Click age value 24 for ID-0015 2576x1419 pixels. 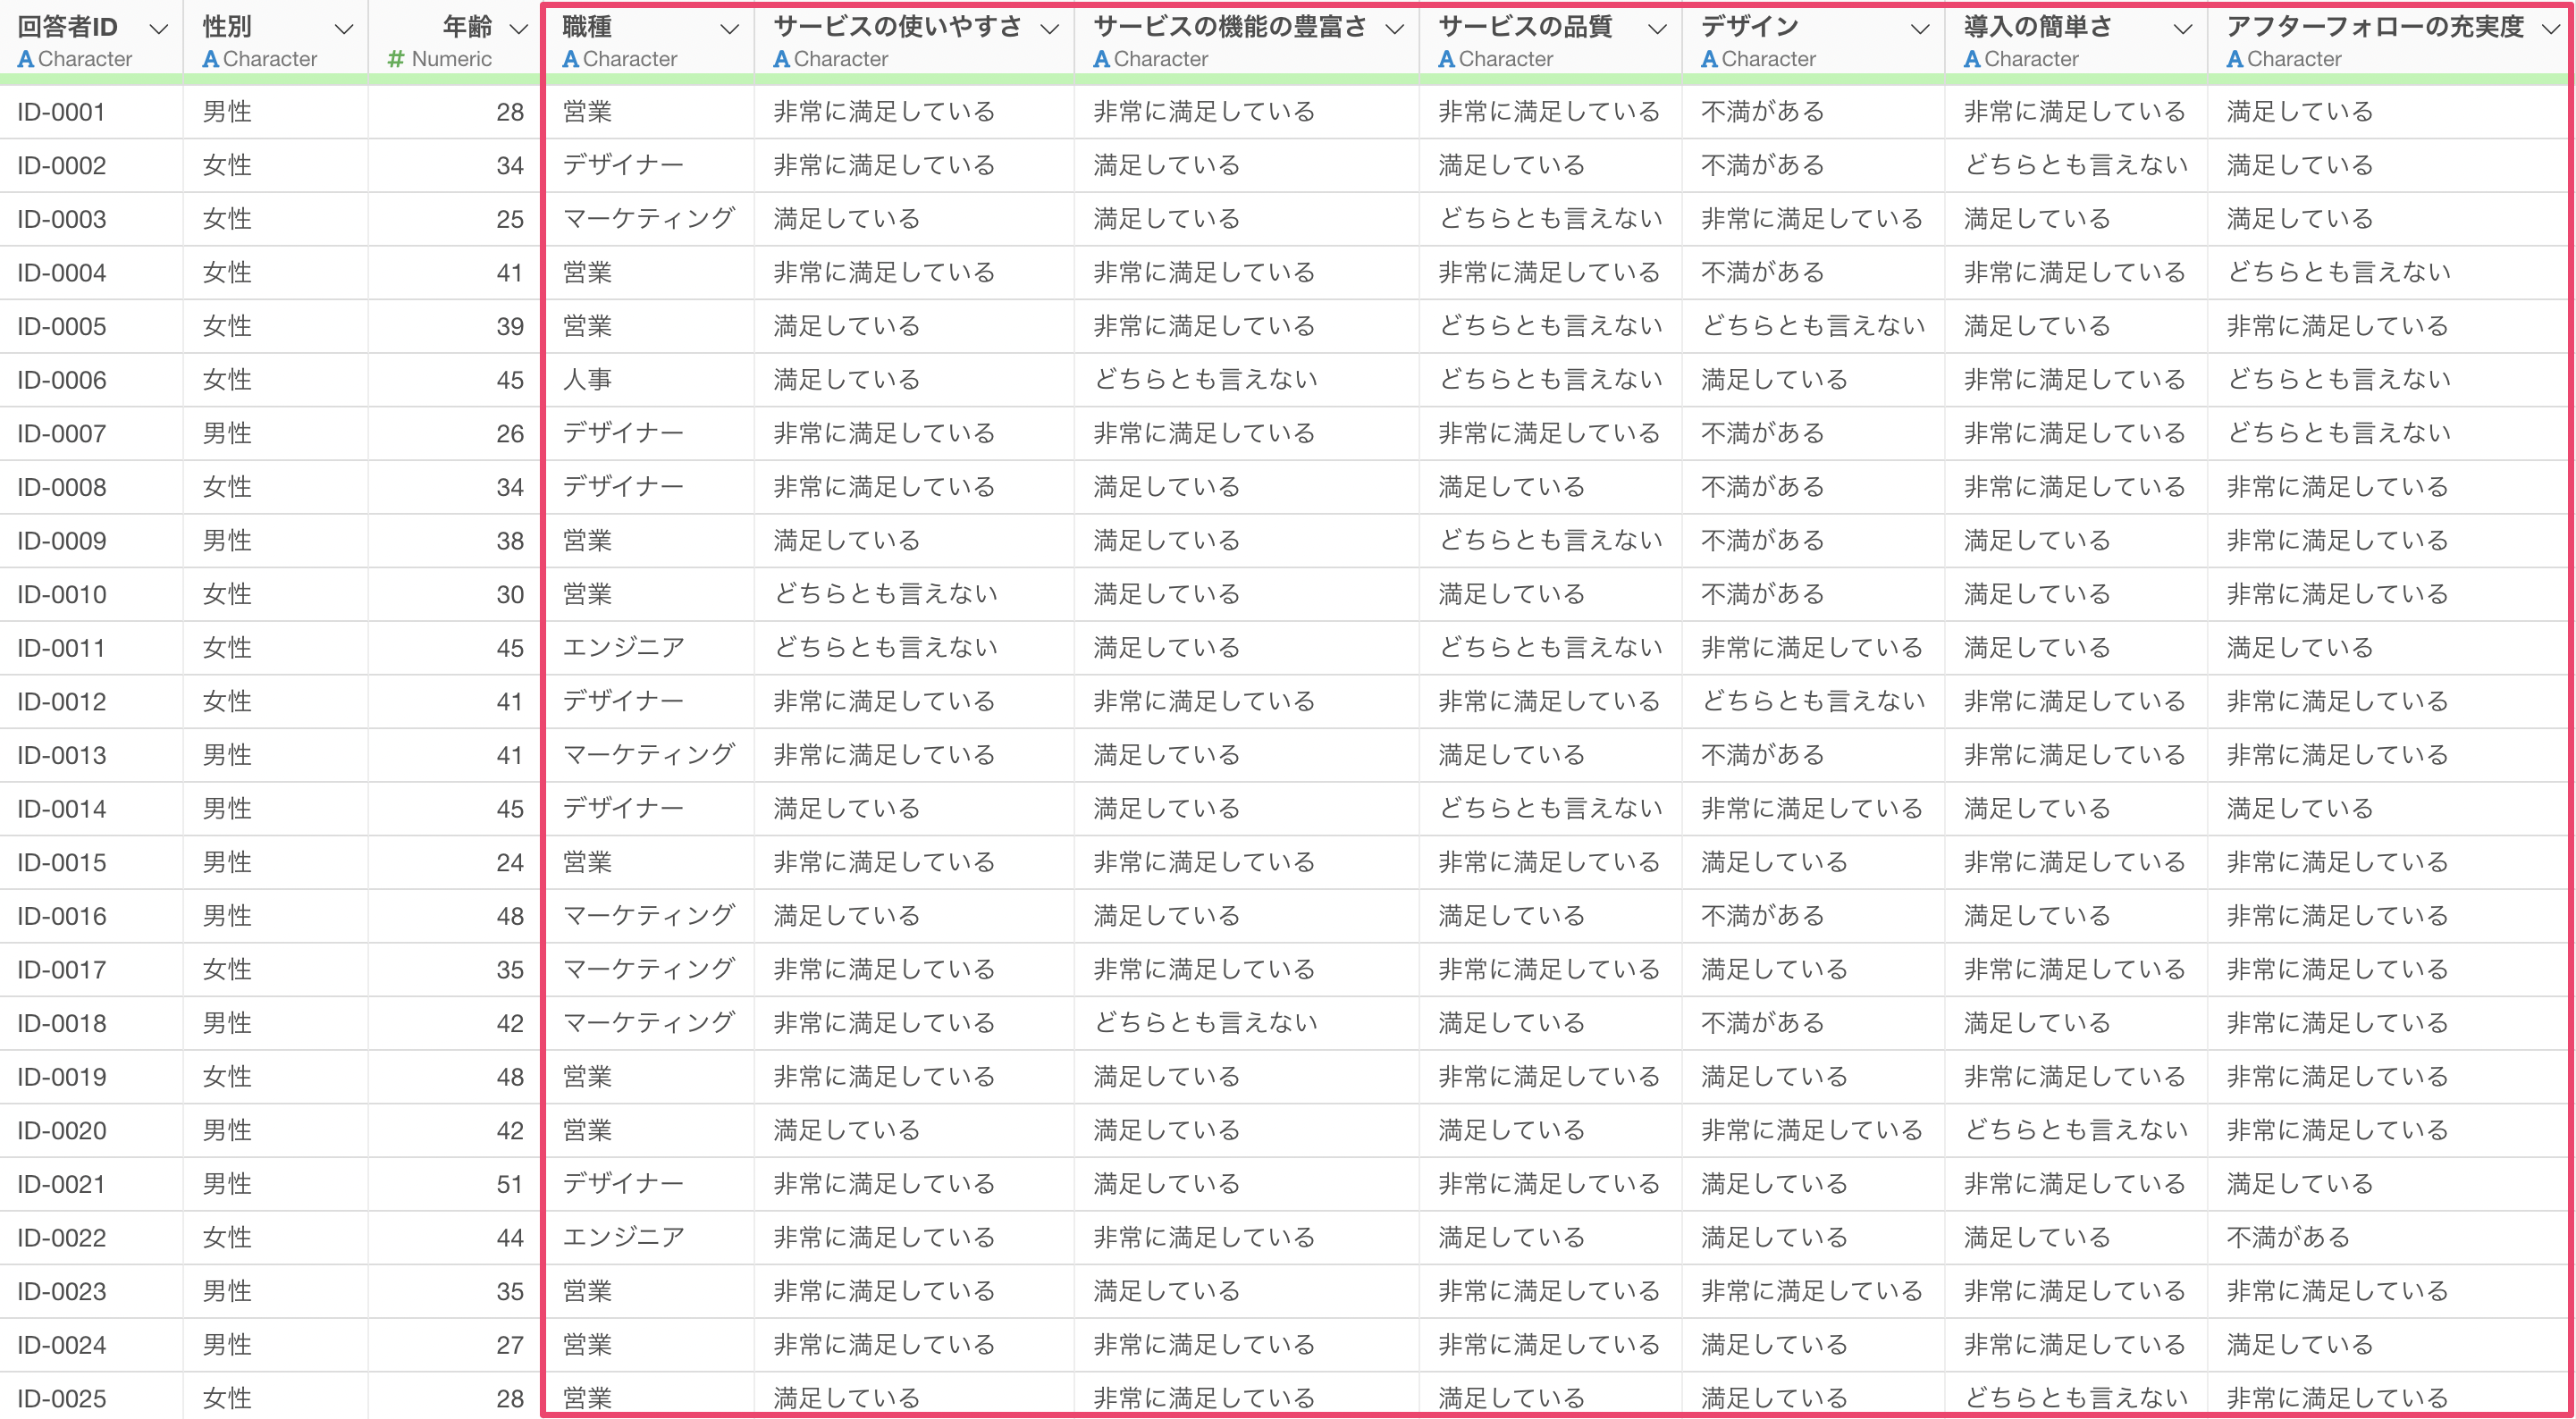(510, 863)
